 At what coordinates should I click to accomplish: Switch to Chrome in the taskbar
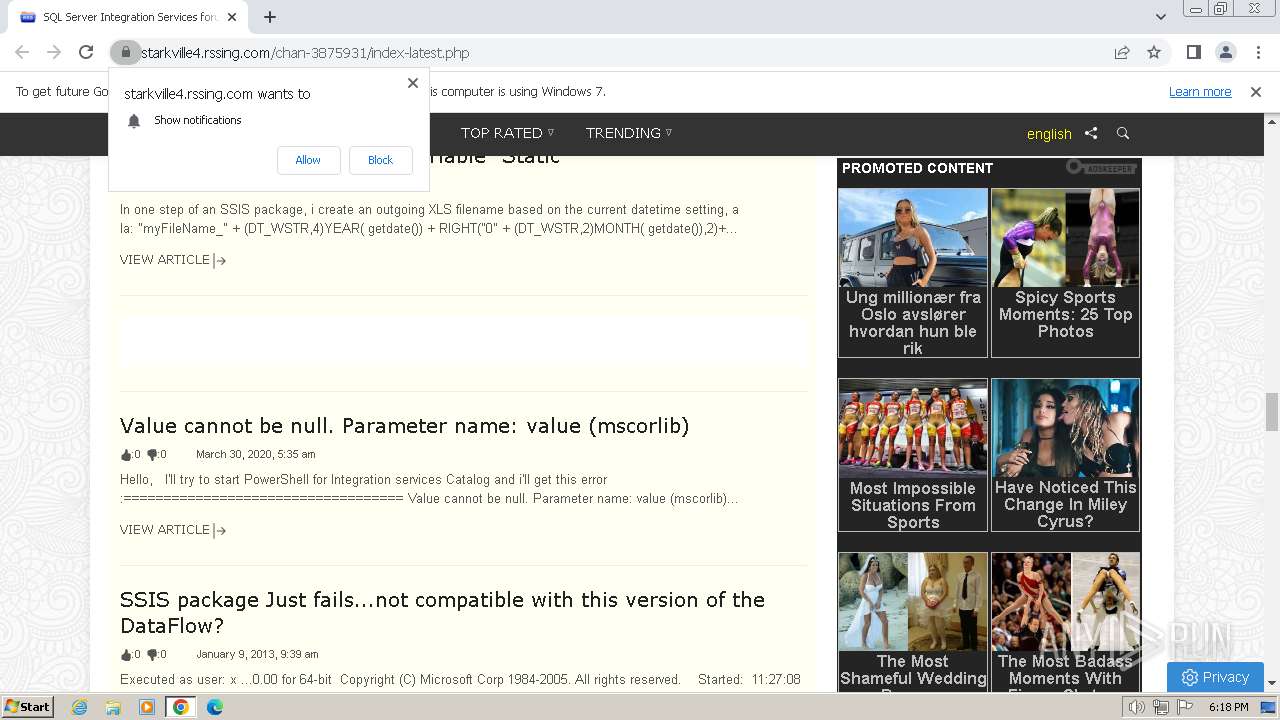[181, 707]
